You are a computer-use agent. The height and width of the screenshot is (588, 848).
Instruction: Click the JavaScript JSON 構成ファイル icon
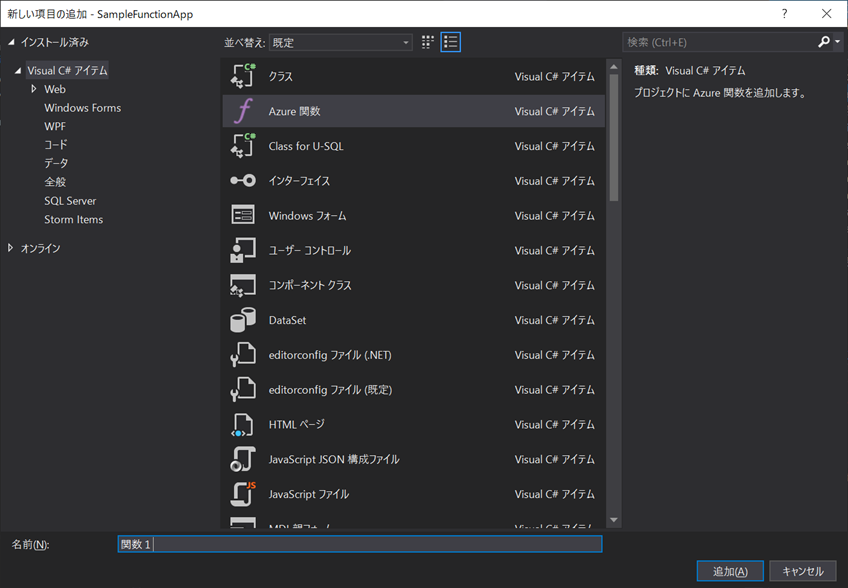(x=243, y=459)
